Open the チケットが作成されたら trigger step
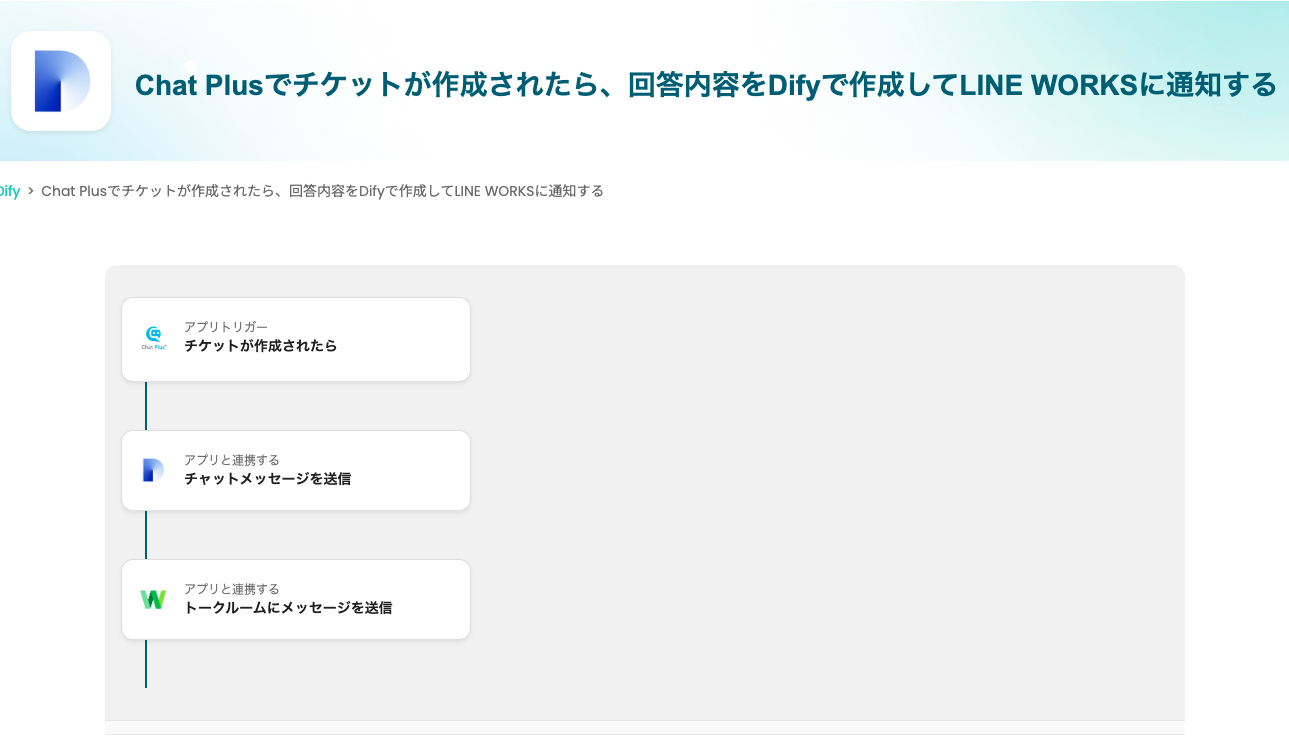 point(296,339)
